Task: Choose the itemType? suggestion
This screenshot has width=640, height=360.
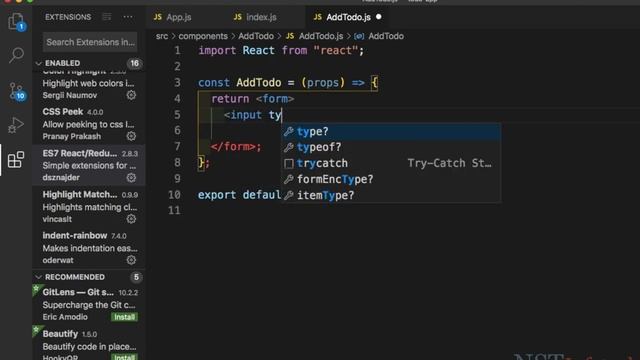Action: tap(391, 195)
